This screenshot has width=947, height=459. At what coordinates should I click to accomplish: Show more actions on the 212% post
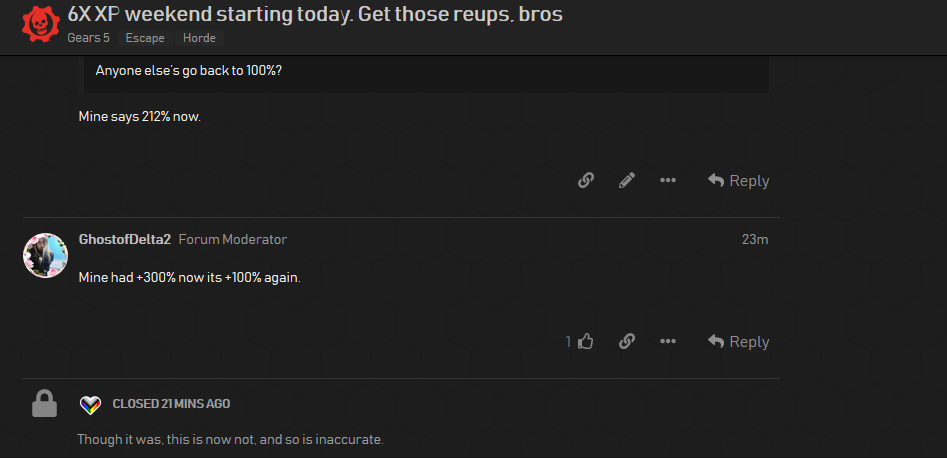coord(668,180)
